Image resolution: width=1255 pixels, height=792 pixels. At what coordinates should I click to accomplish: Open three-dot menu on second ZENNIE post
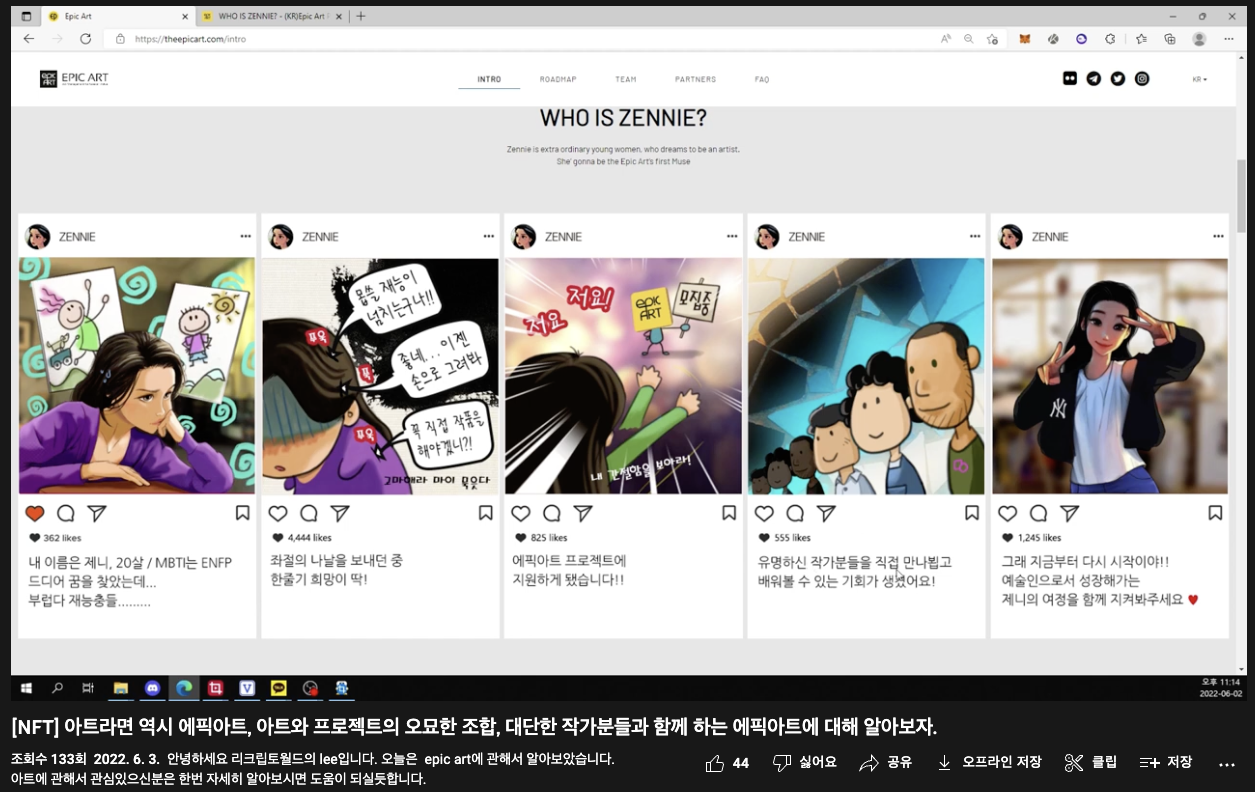[488, 236]
